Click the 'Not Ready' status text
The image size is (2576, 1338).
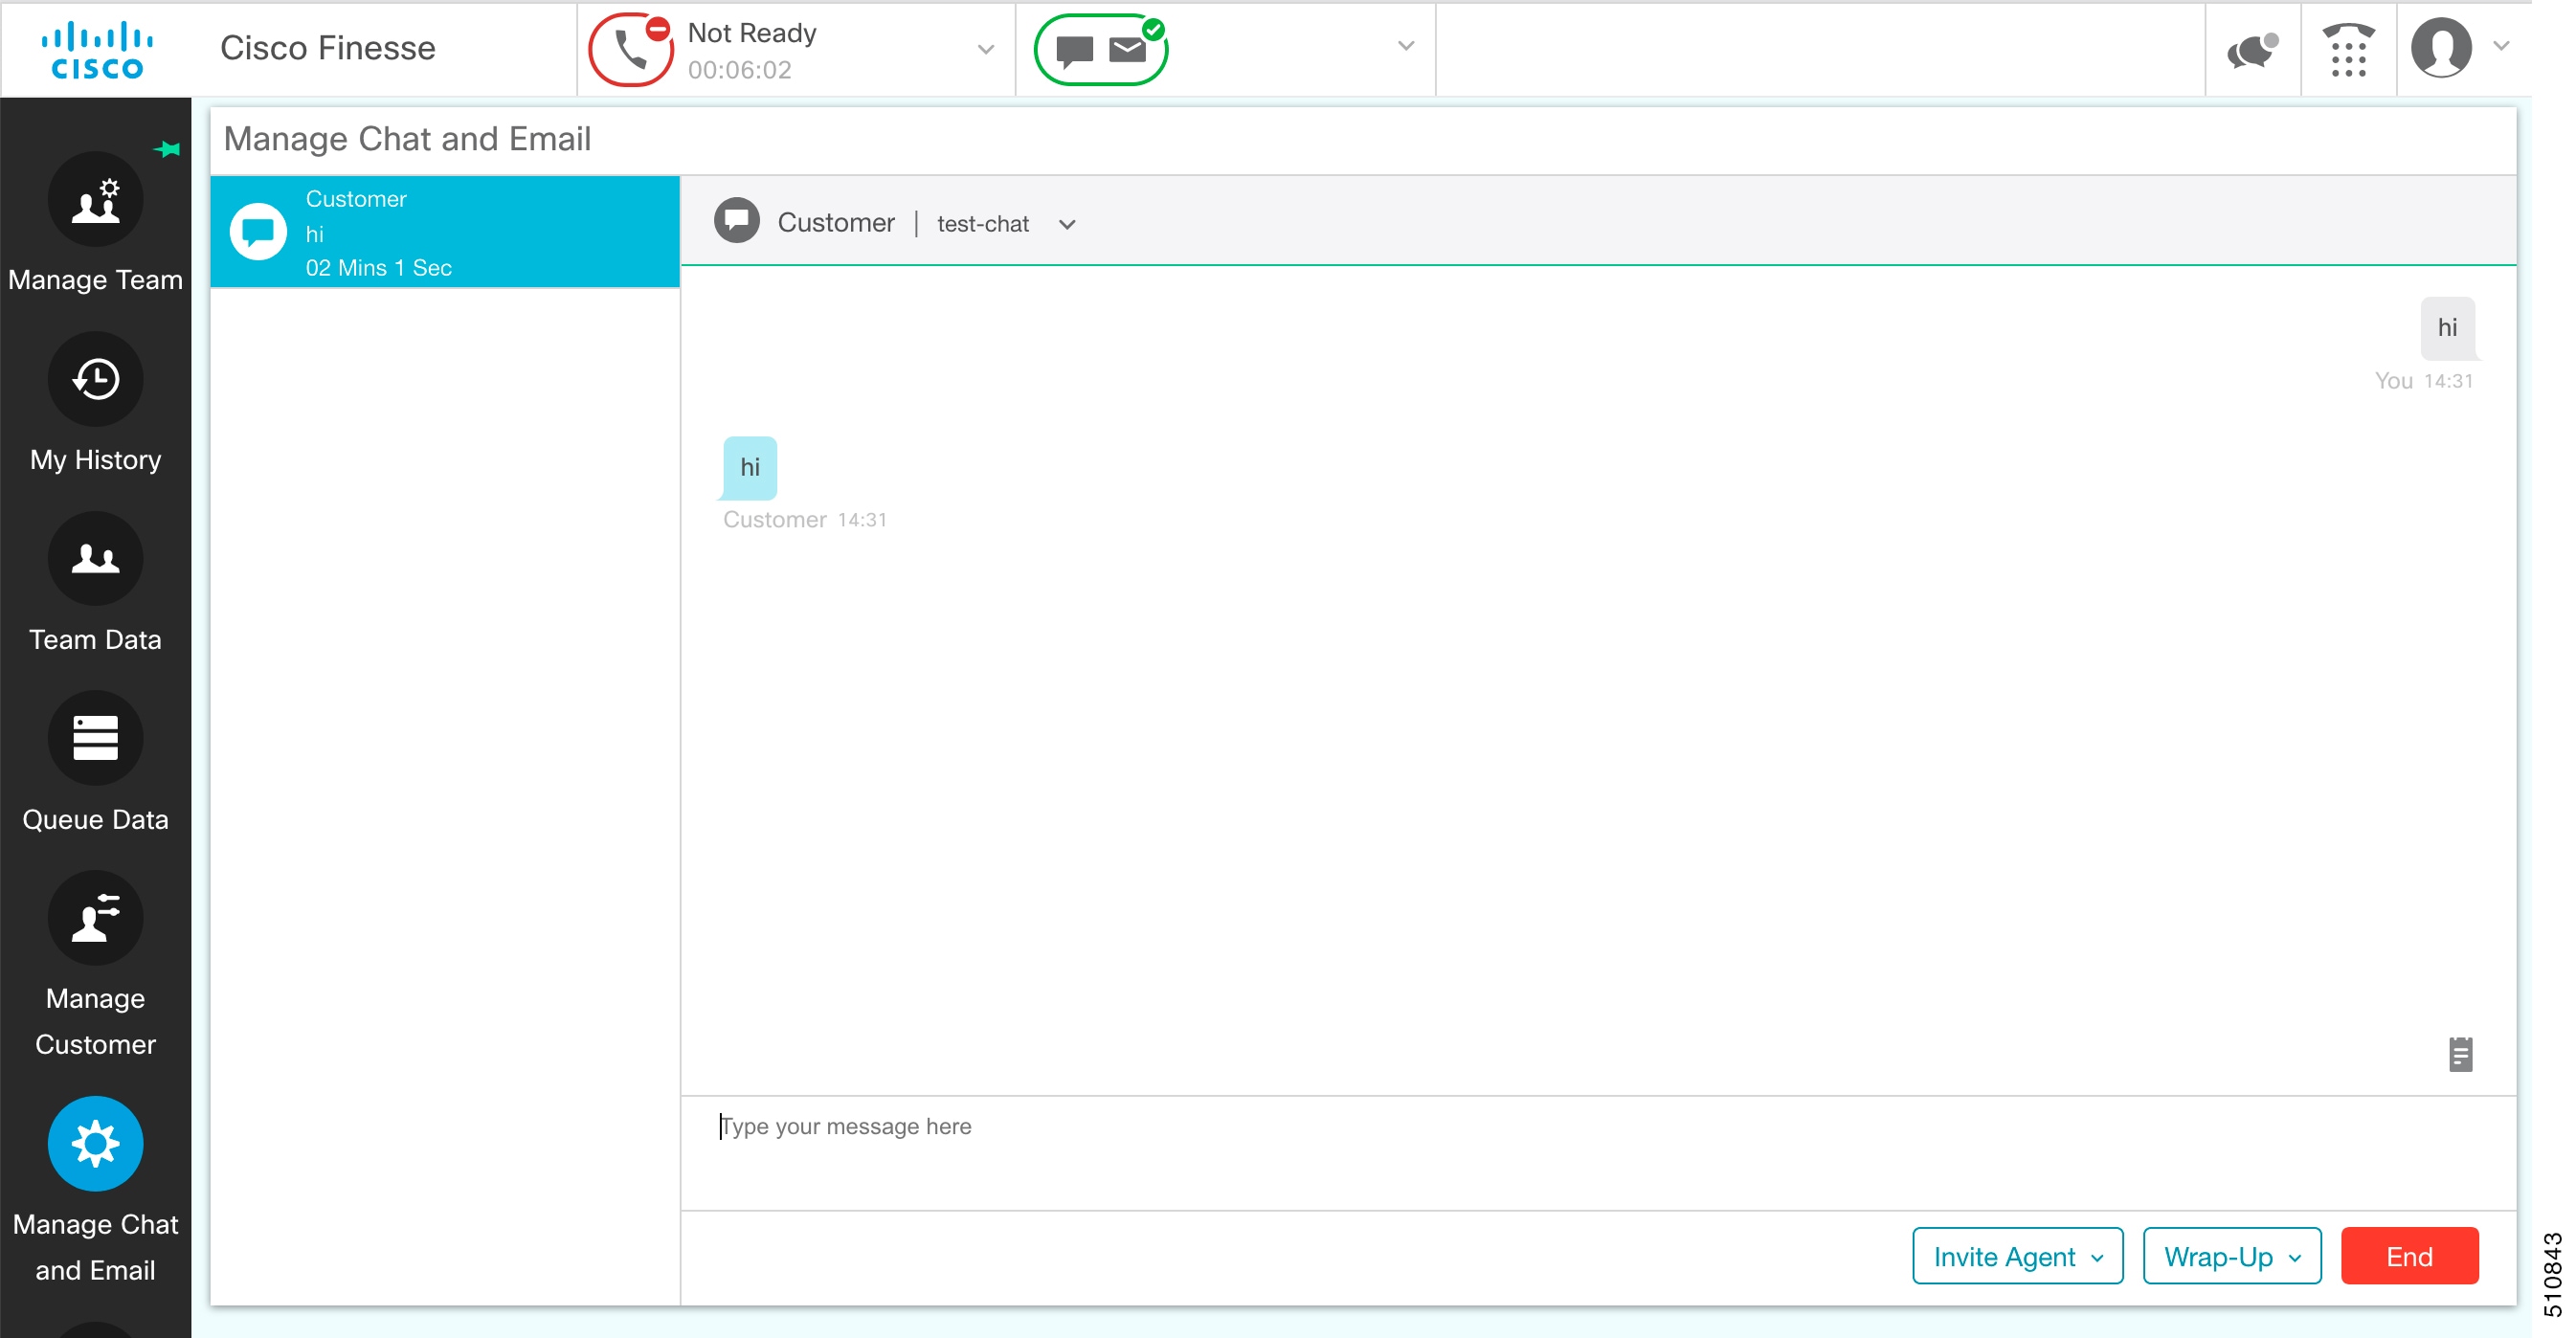tap(752, 33)
